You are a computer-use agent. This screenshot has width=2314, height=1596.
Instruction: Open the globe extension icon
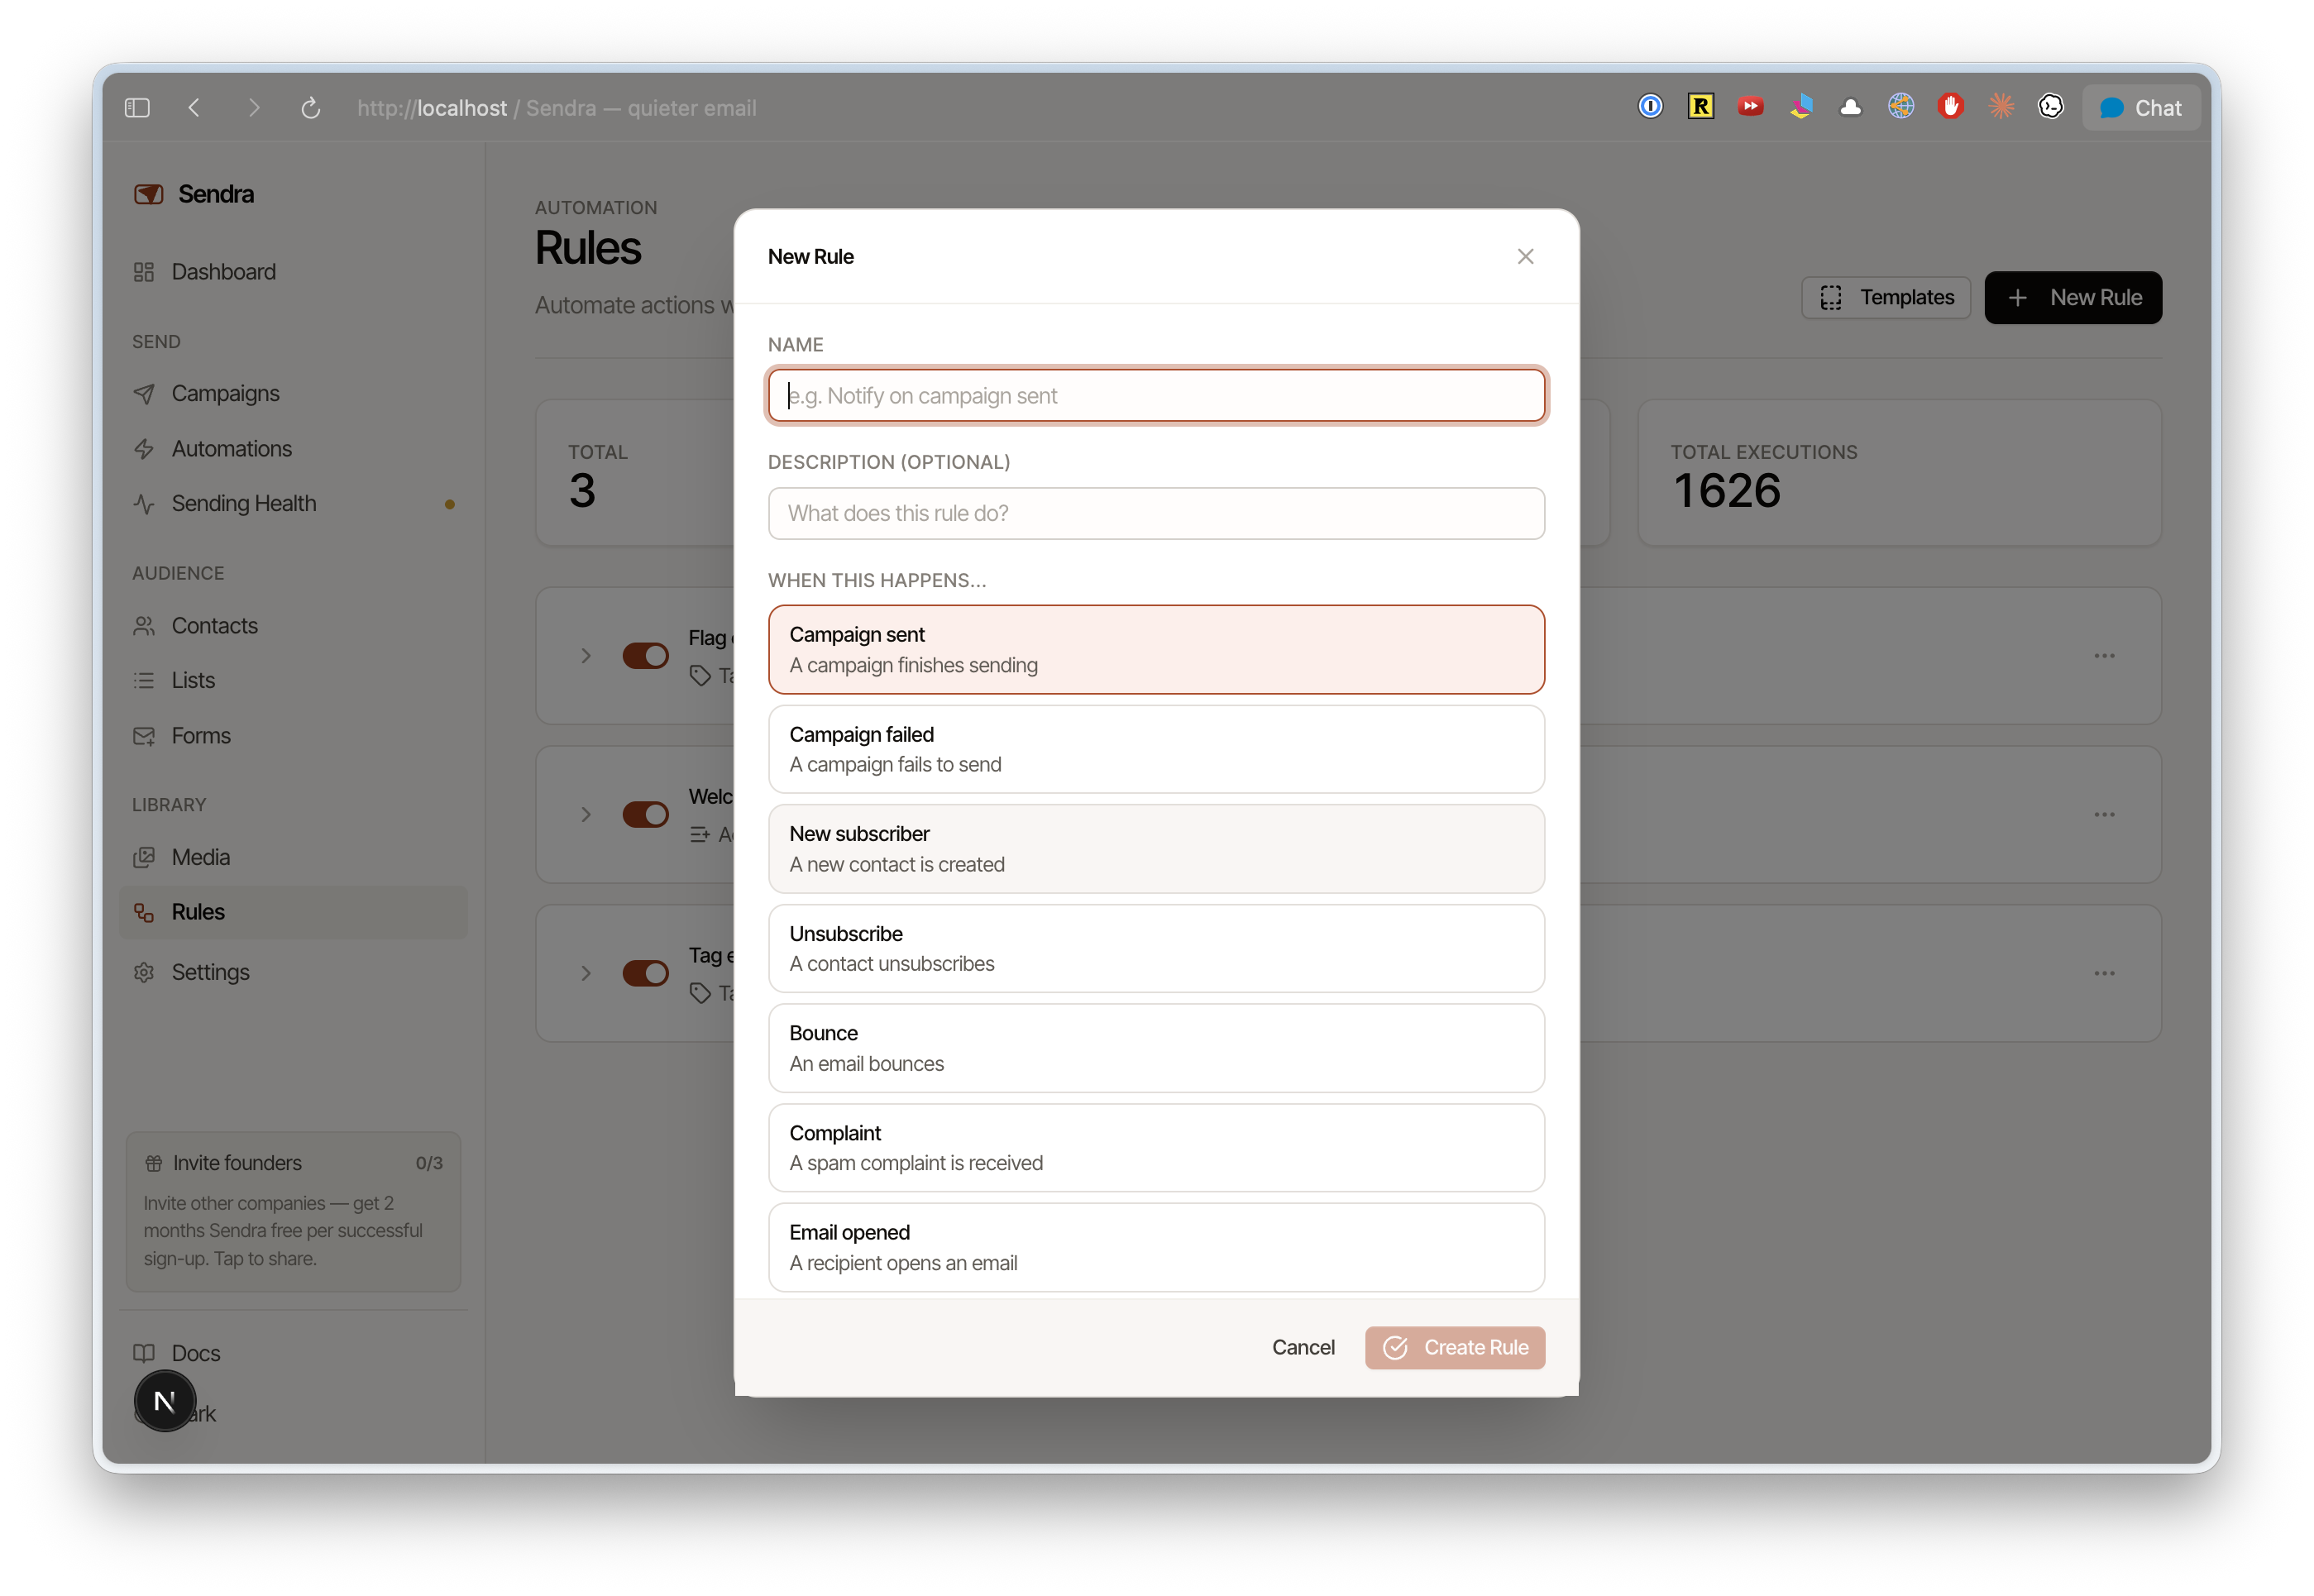(1900, 106)
